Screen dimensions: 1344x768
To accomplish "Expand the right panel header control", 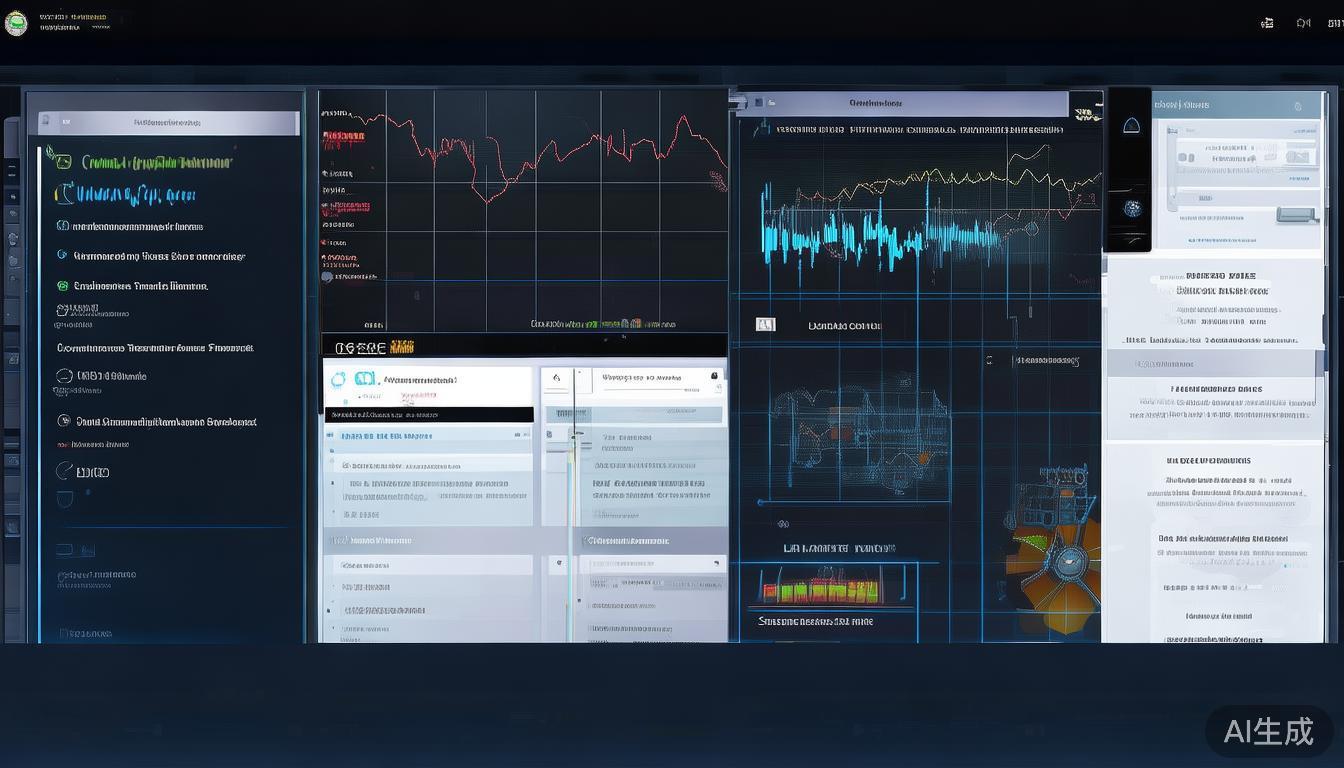I will pos(1297,105).
